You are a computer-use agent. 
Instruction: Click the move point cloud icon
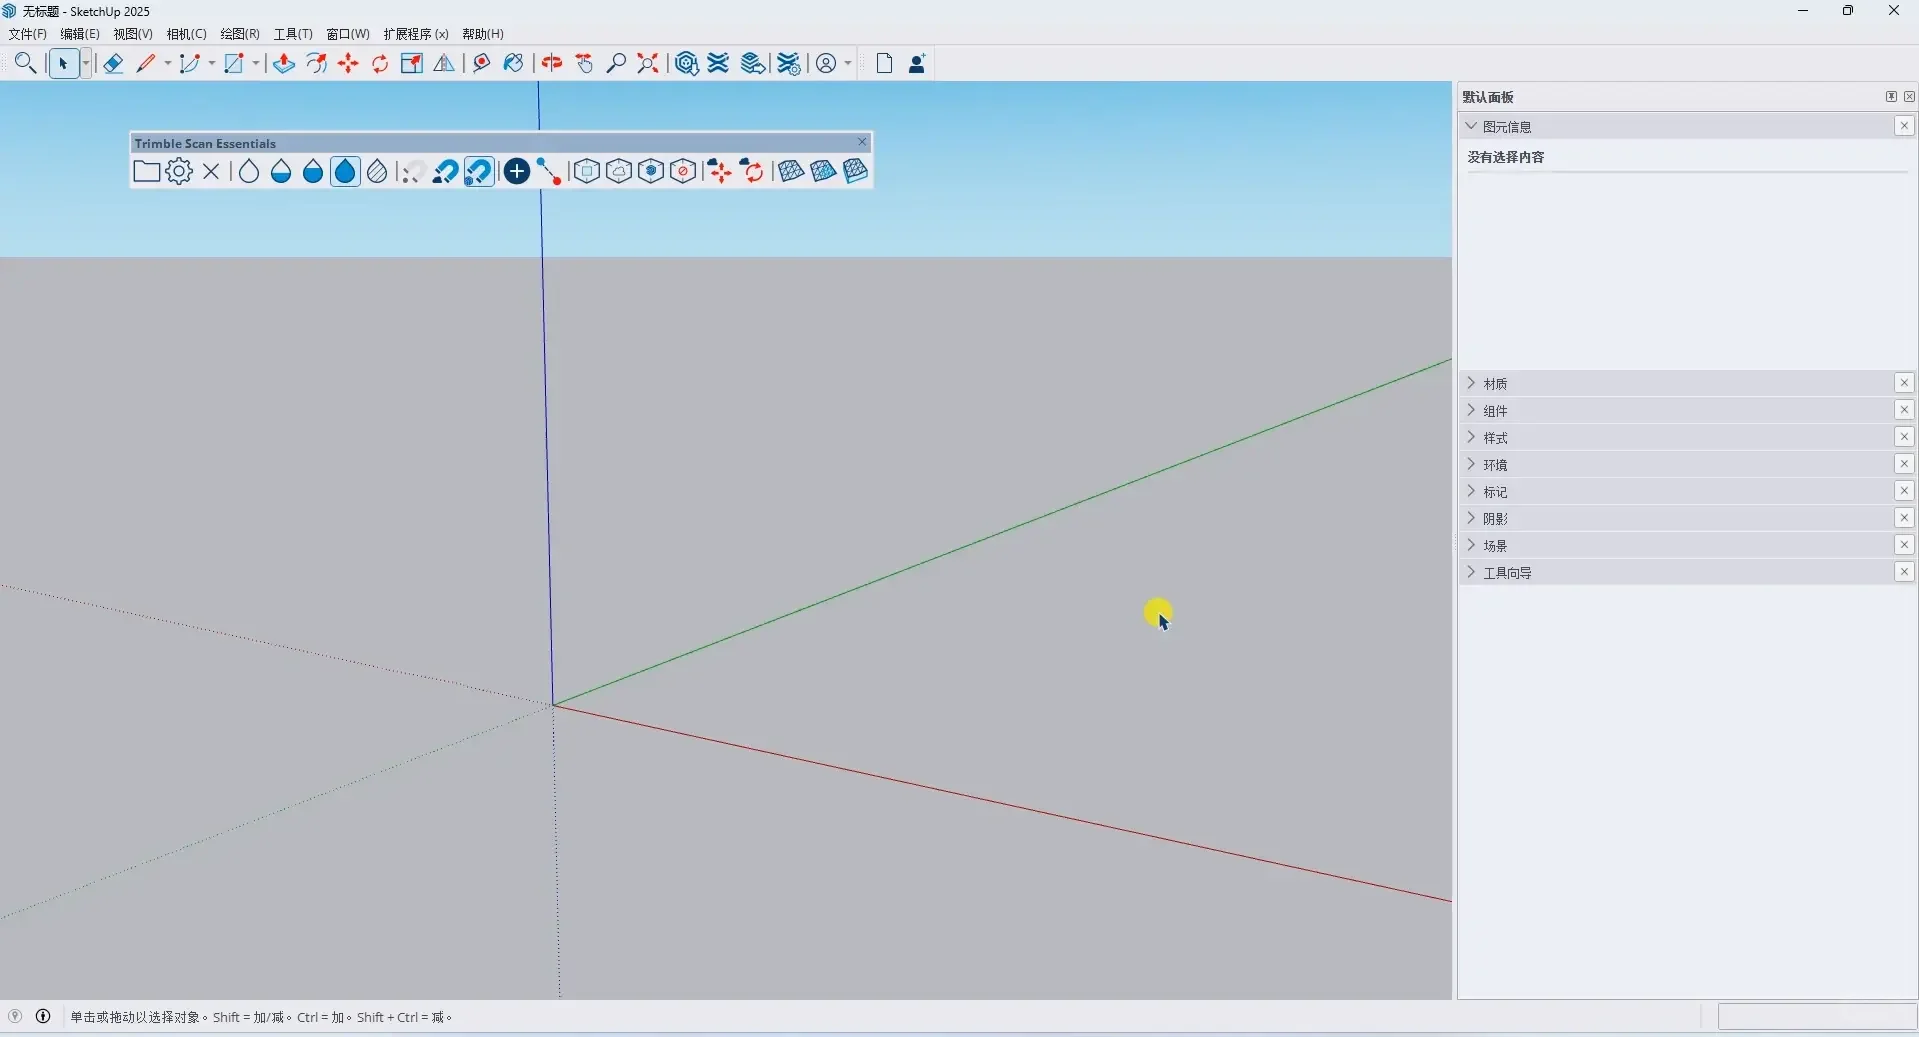tap(719, 172)
